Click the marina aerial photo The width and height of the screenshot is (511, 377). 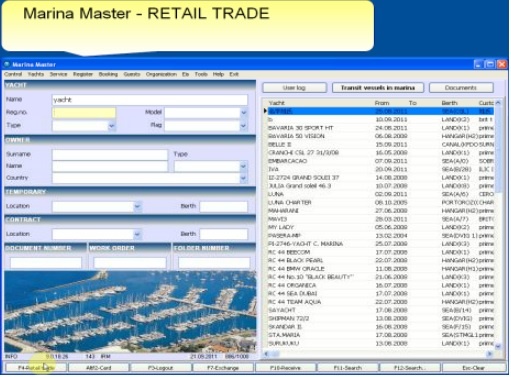130,312
